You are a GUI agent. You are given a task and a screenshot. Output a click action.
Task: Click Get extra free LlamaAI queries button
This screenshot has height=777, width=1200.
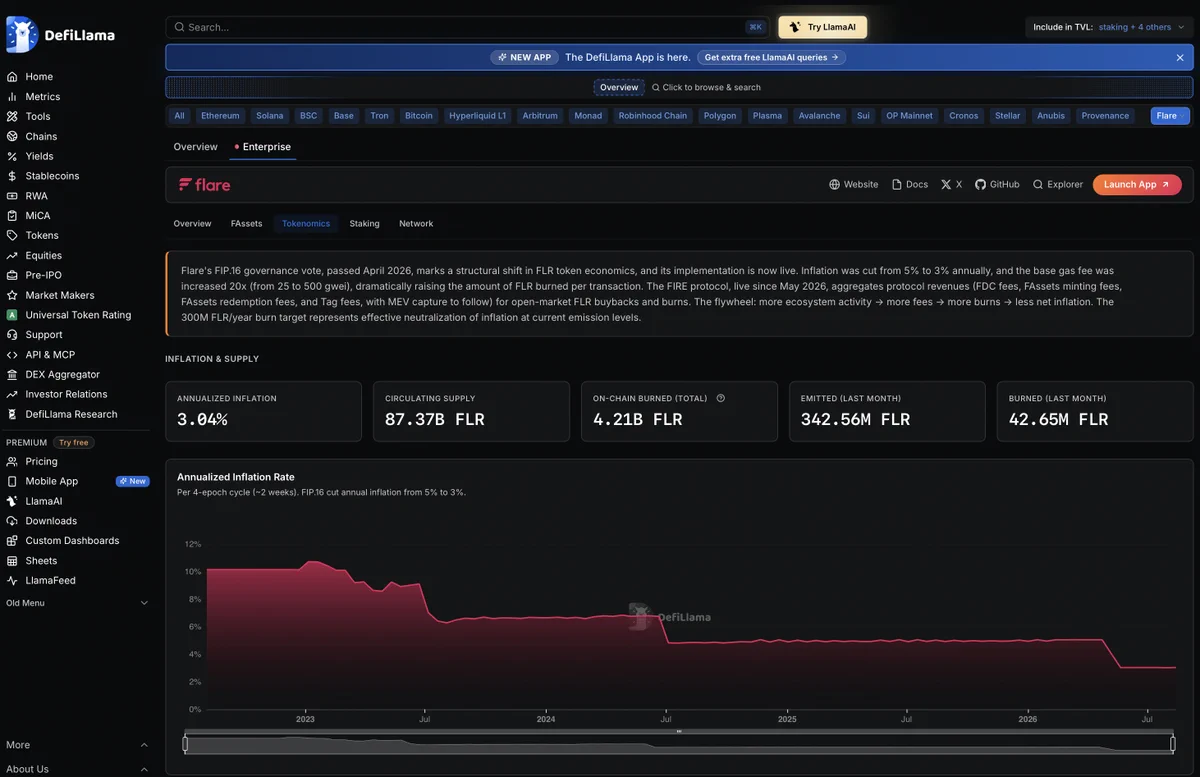[x=771, y=58]
